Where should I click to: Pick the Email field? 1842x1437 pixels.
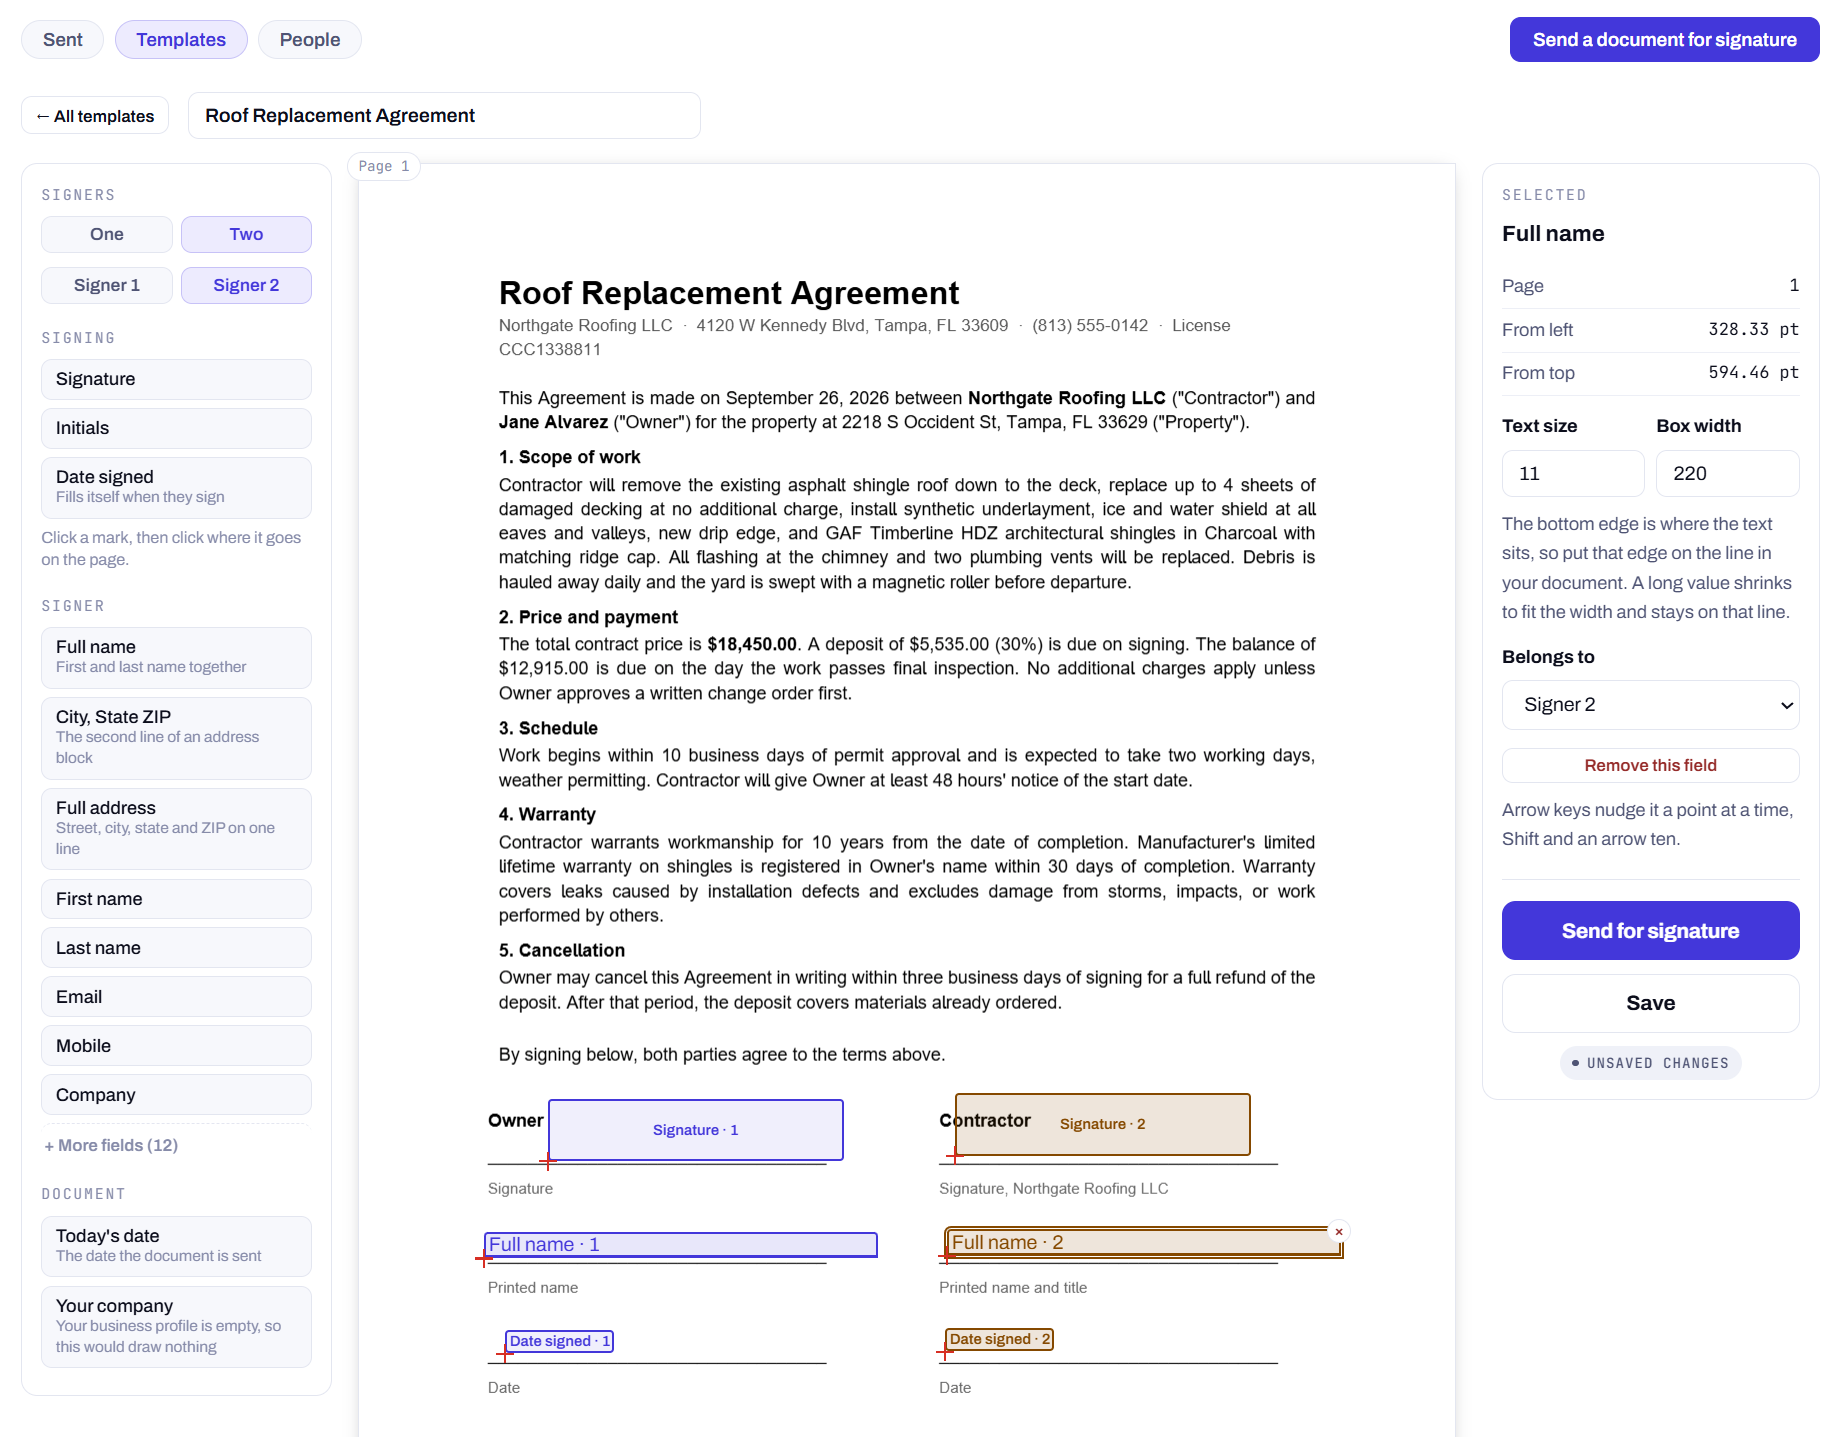point(176,997)
